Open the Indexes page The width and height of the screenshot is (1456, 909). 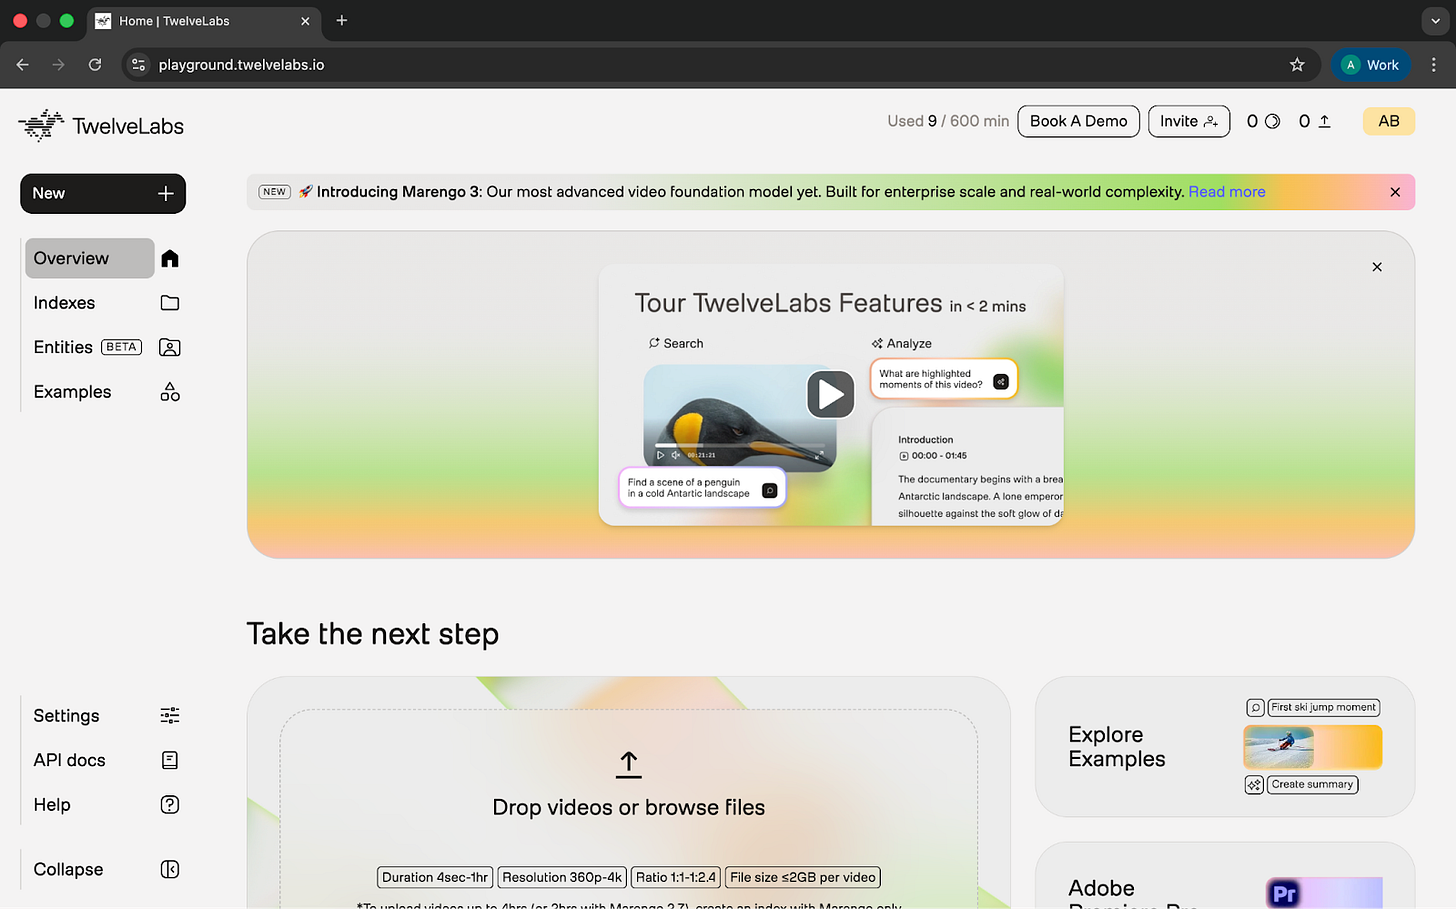64,303
